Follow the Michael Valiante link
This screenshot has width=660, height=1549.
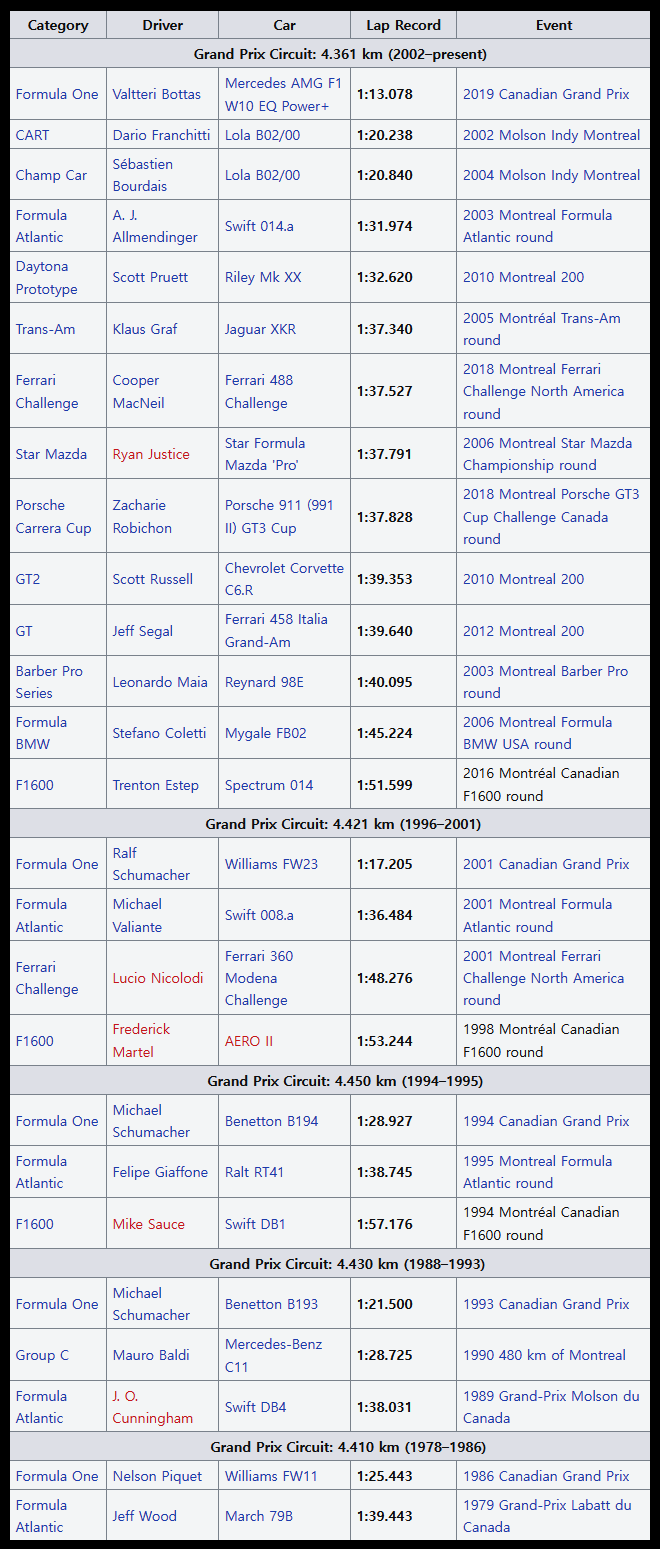point(137,915)
